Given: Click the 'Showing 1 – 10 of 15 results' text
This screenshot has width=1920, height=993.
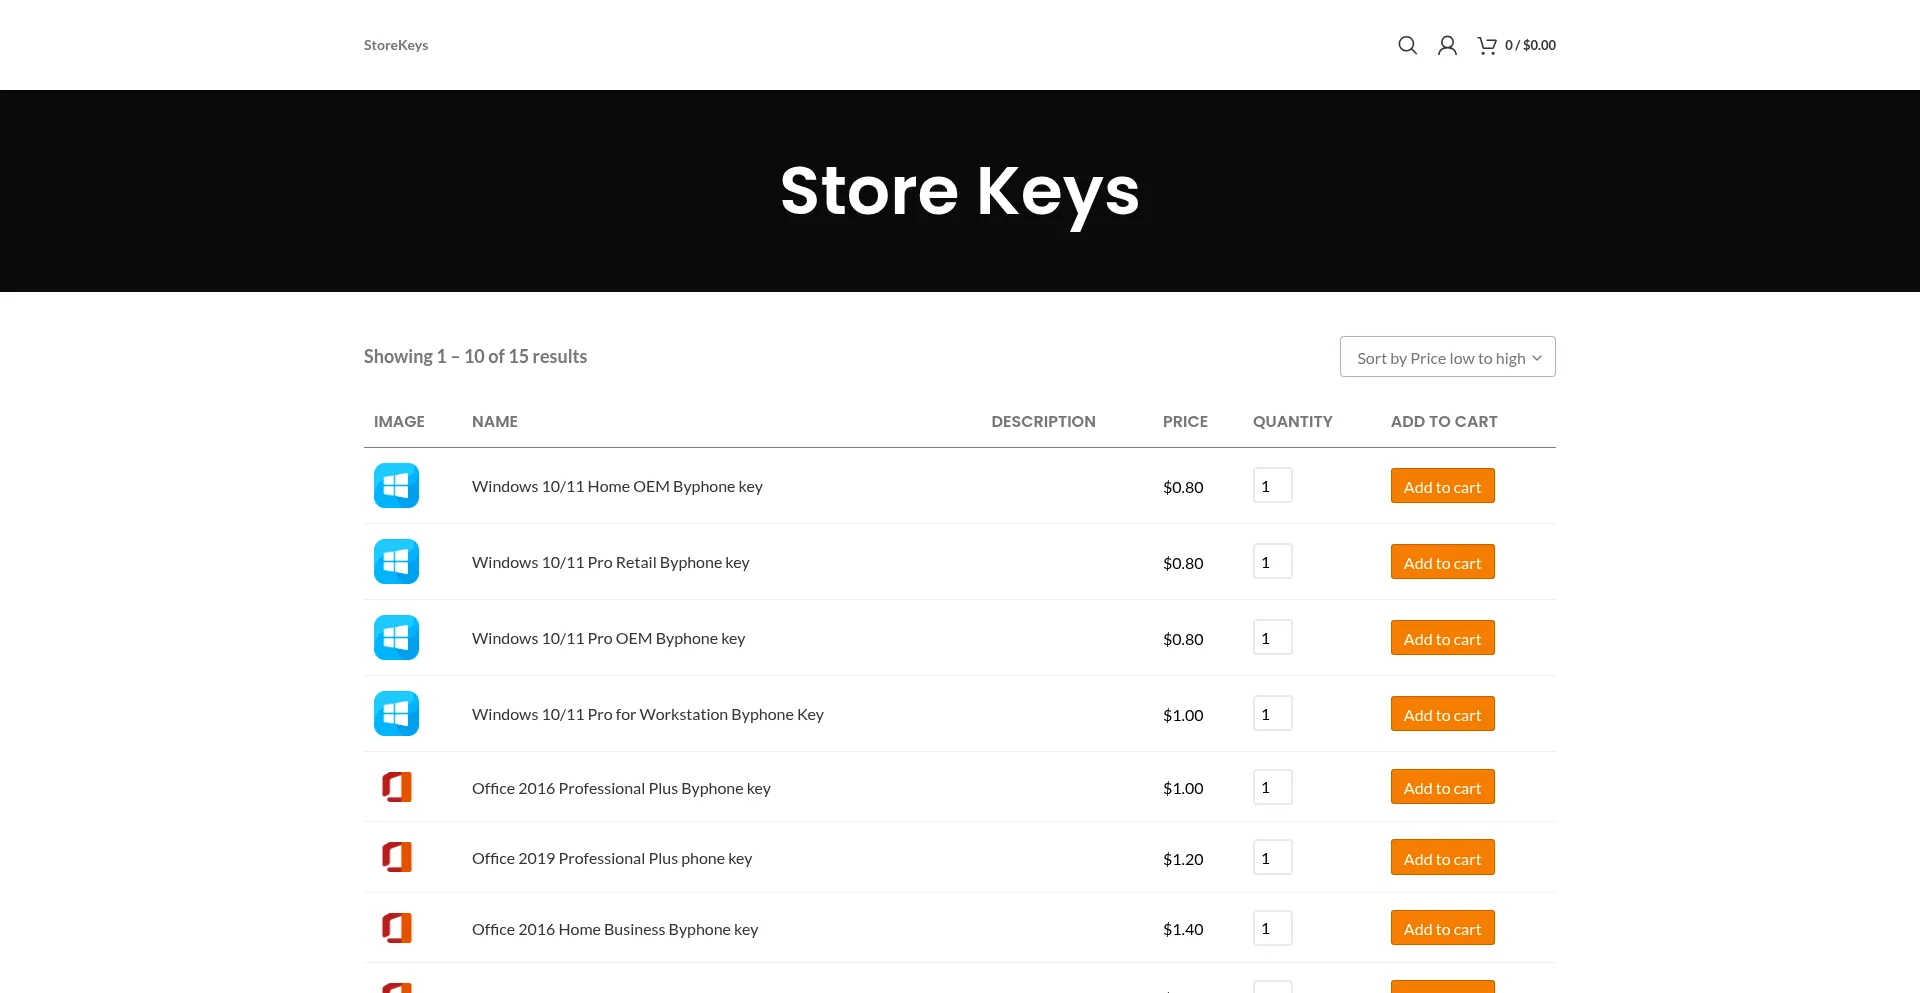Looking at the screenshot, I should click(x=475, y=356).
